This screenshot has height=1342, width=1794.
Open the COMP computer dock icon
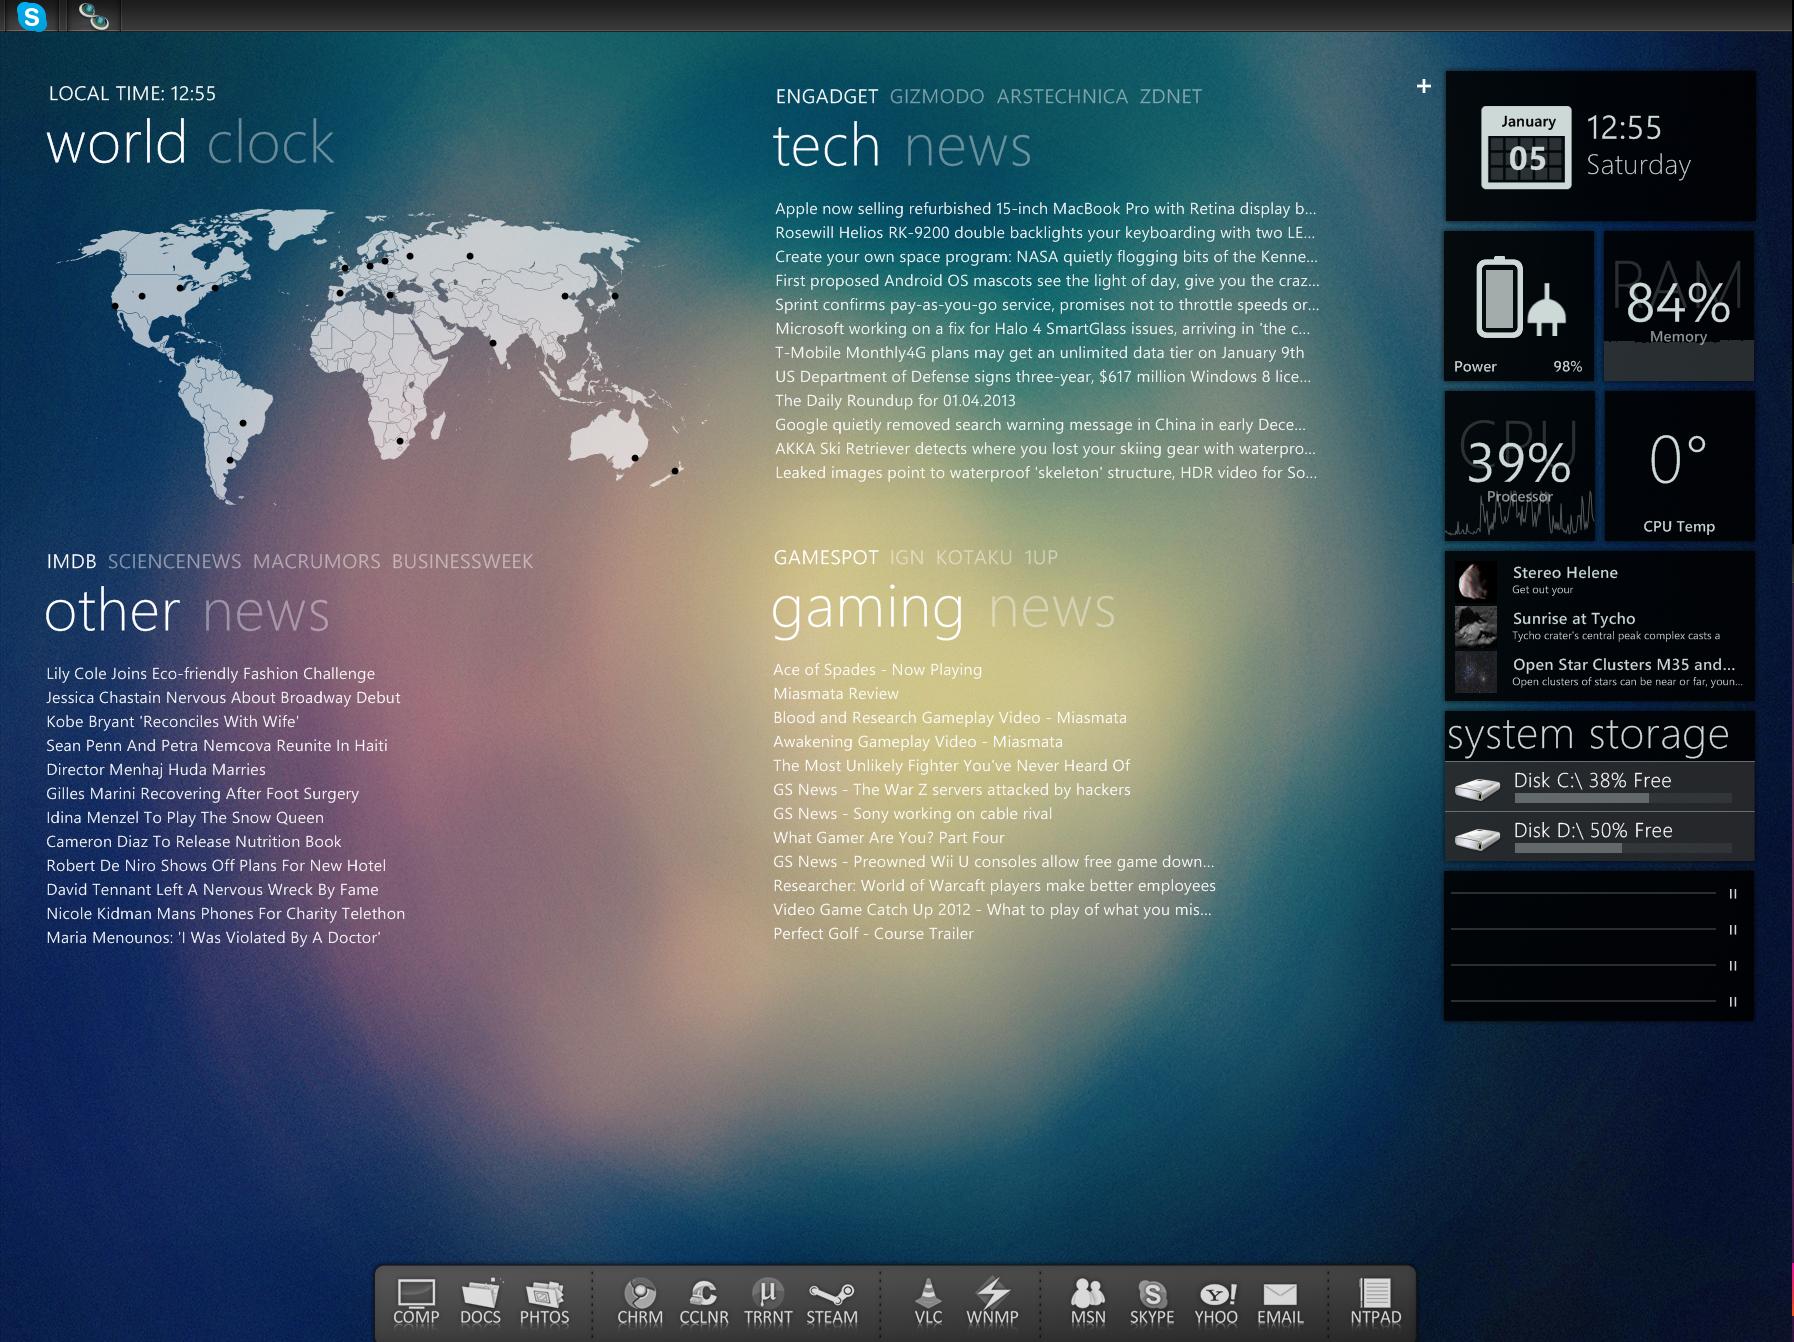click(416, 1302)
